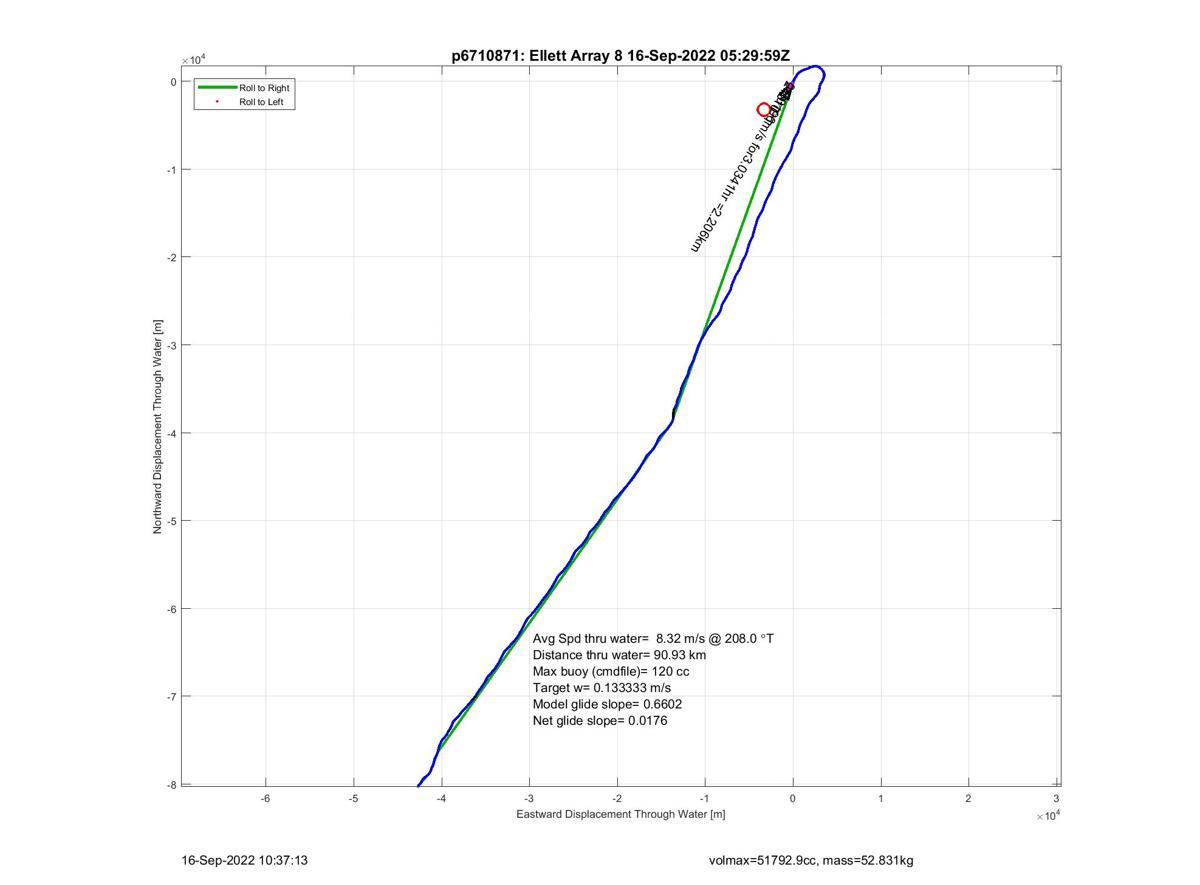Viewport: 1200px width, 885px height.
Task: Click the y-axis label 'Northward Displacement Through Water [m]'
Action: tap(158, 427)
